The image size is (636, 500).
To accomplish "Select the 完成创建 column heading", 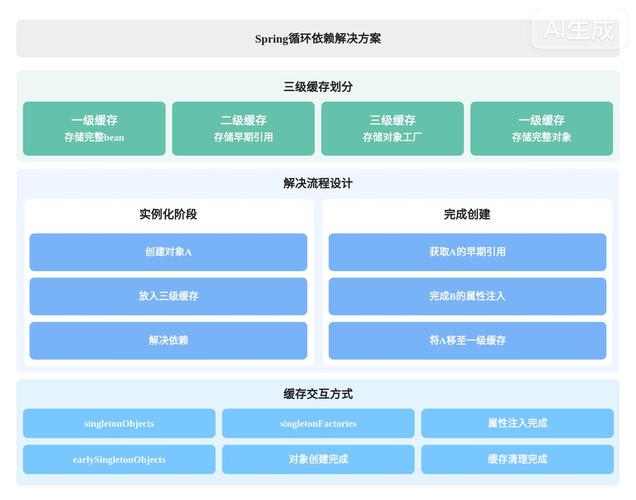I will point(467,214).
